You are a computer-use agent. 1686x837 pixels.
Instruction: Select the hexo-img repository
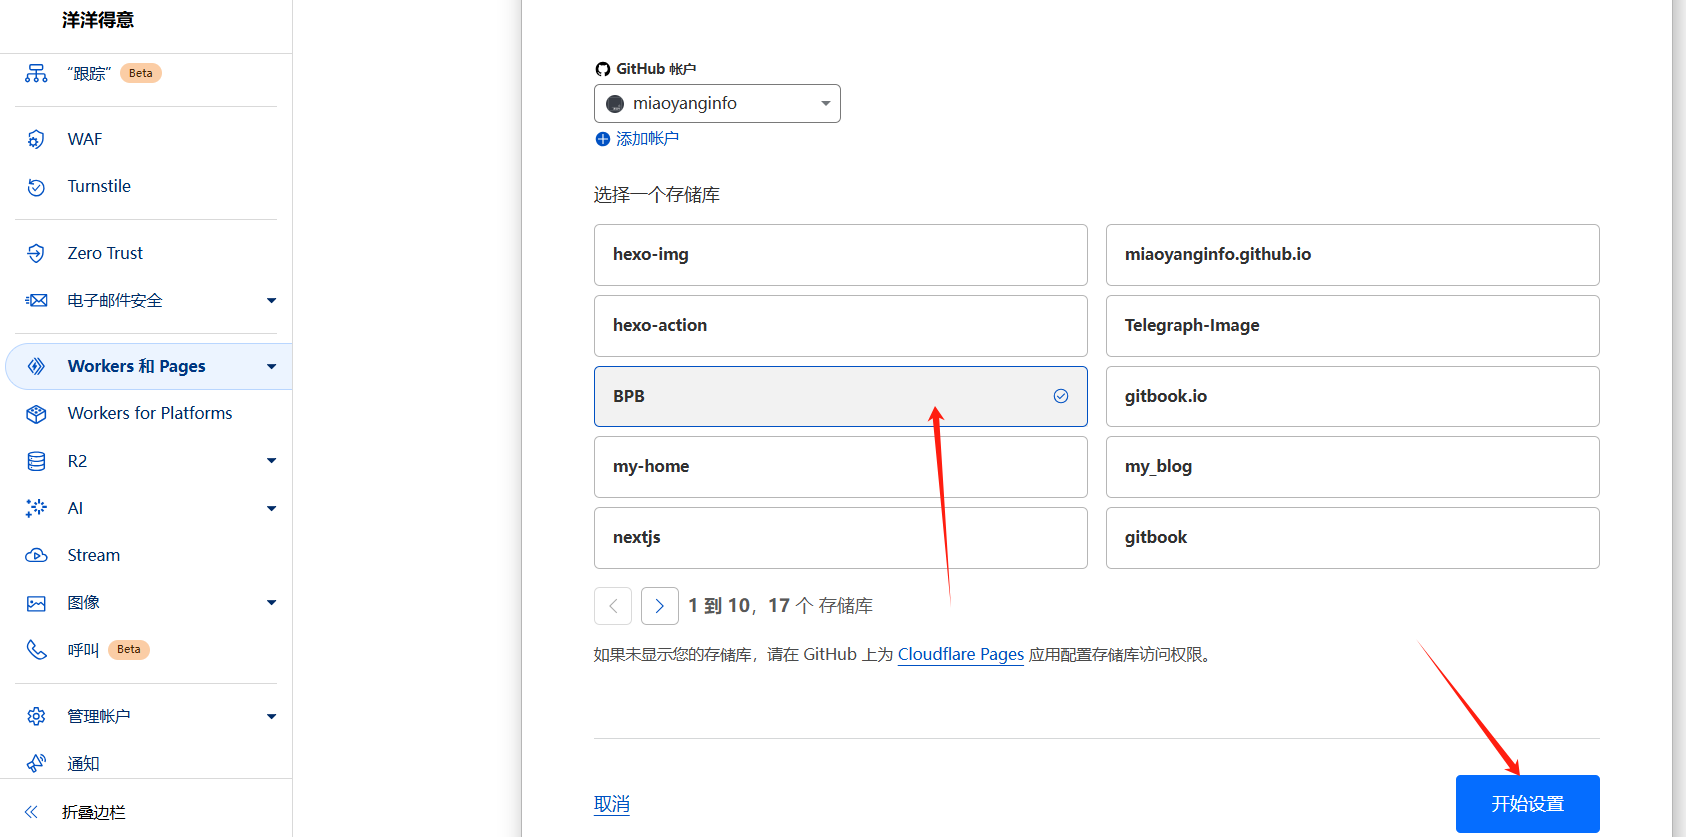pyautogui.click(x=840, y=255)
